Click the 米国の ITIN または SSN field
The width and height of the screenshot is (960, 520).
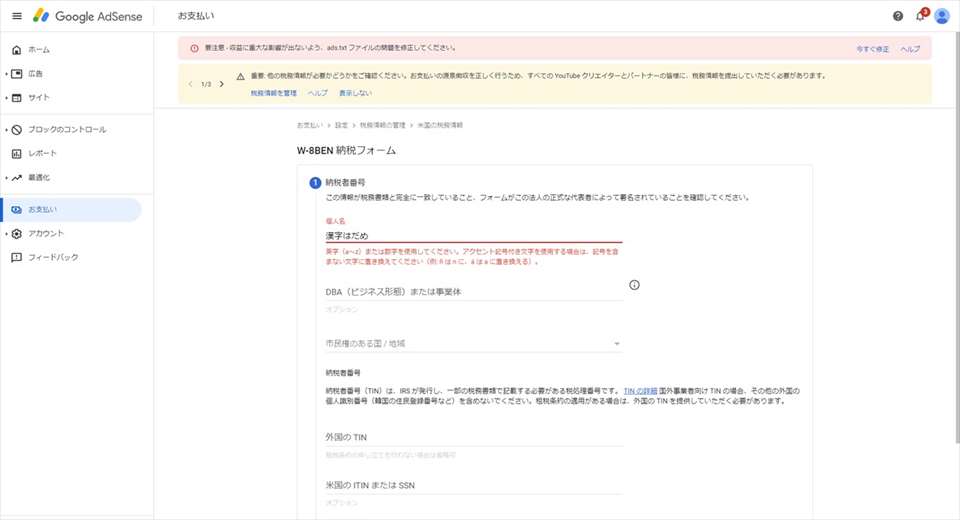click(x=473, y=485)
